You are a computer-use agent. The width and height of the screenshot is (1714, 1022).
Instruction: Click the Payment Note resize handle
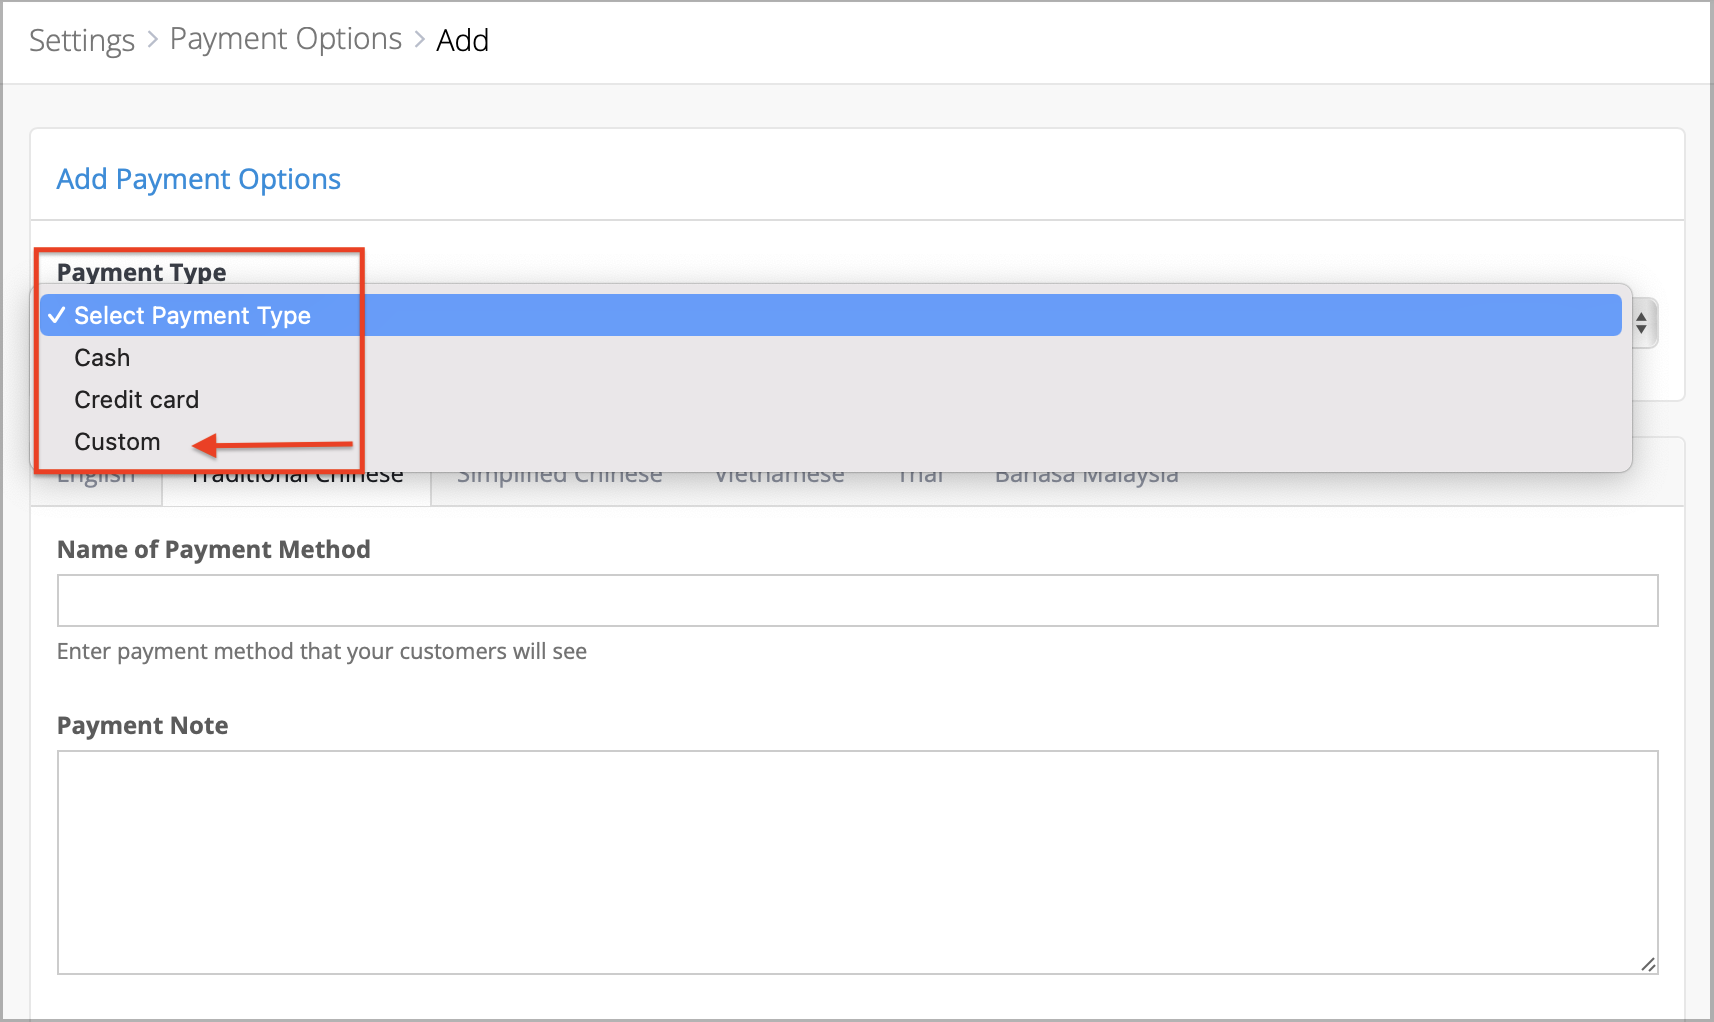[1647, 966]
